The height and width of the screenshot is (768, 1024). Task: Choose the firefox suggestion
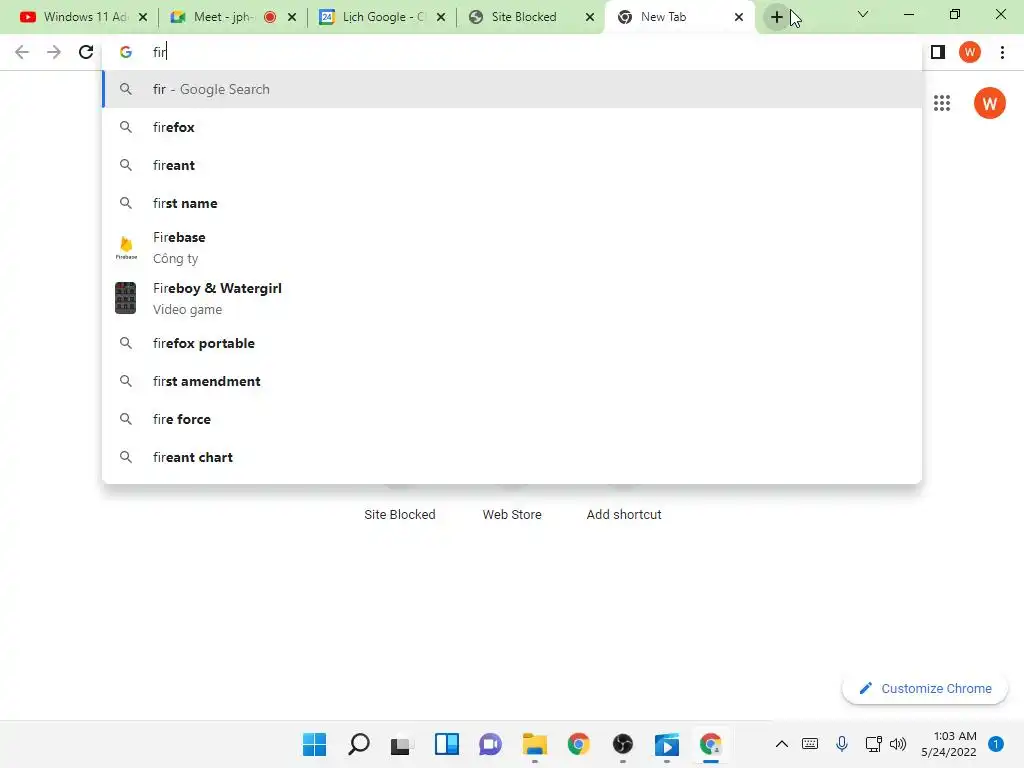(x=512, y=127)
